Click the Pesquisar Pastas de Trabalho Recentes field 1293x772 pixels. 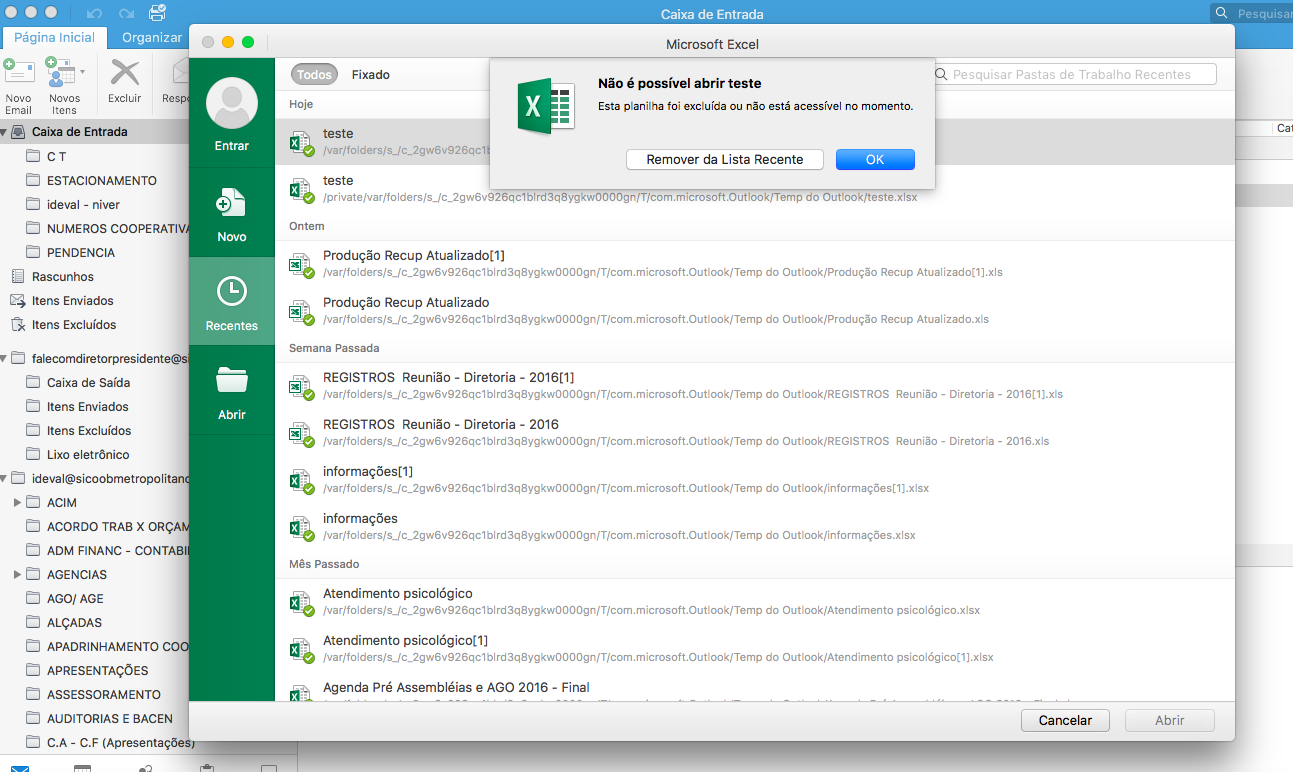click(x=1080, y=75)
